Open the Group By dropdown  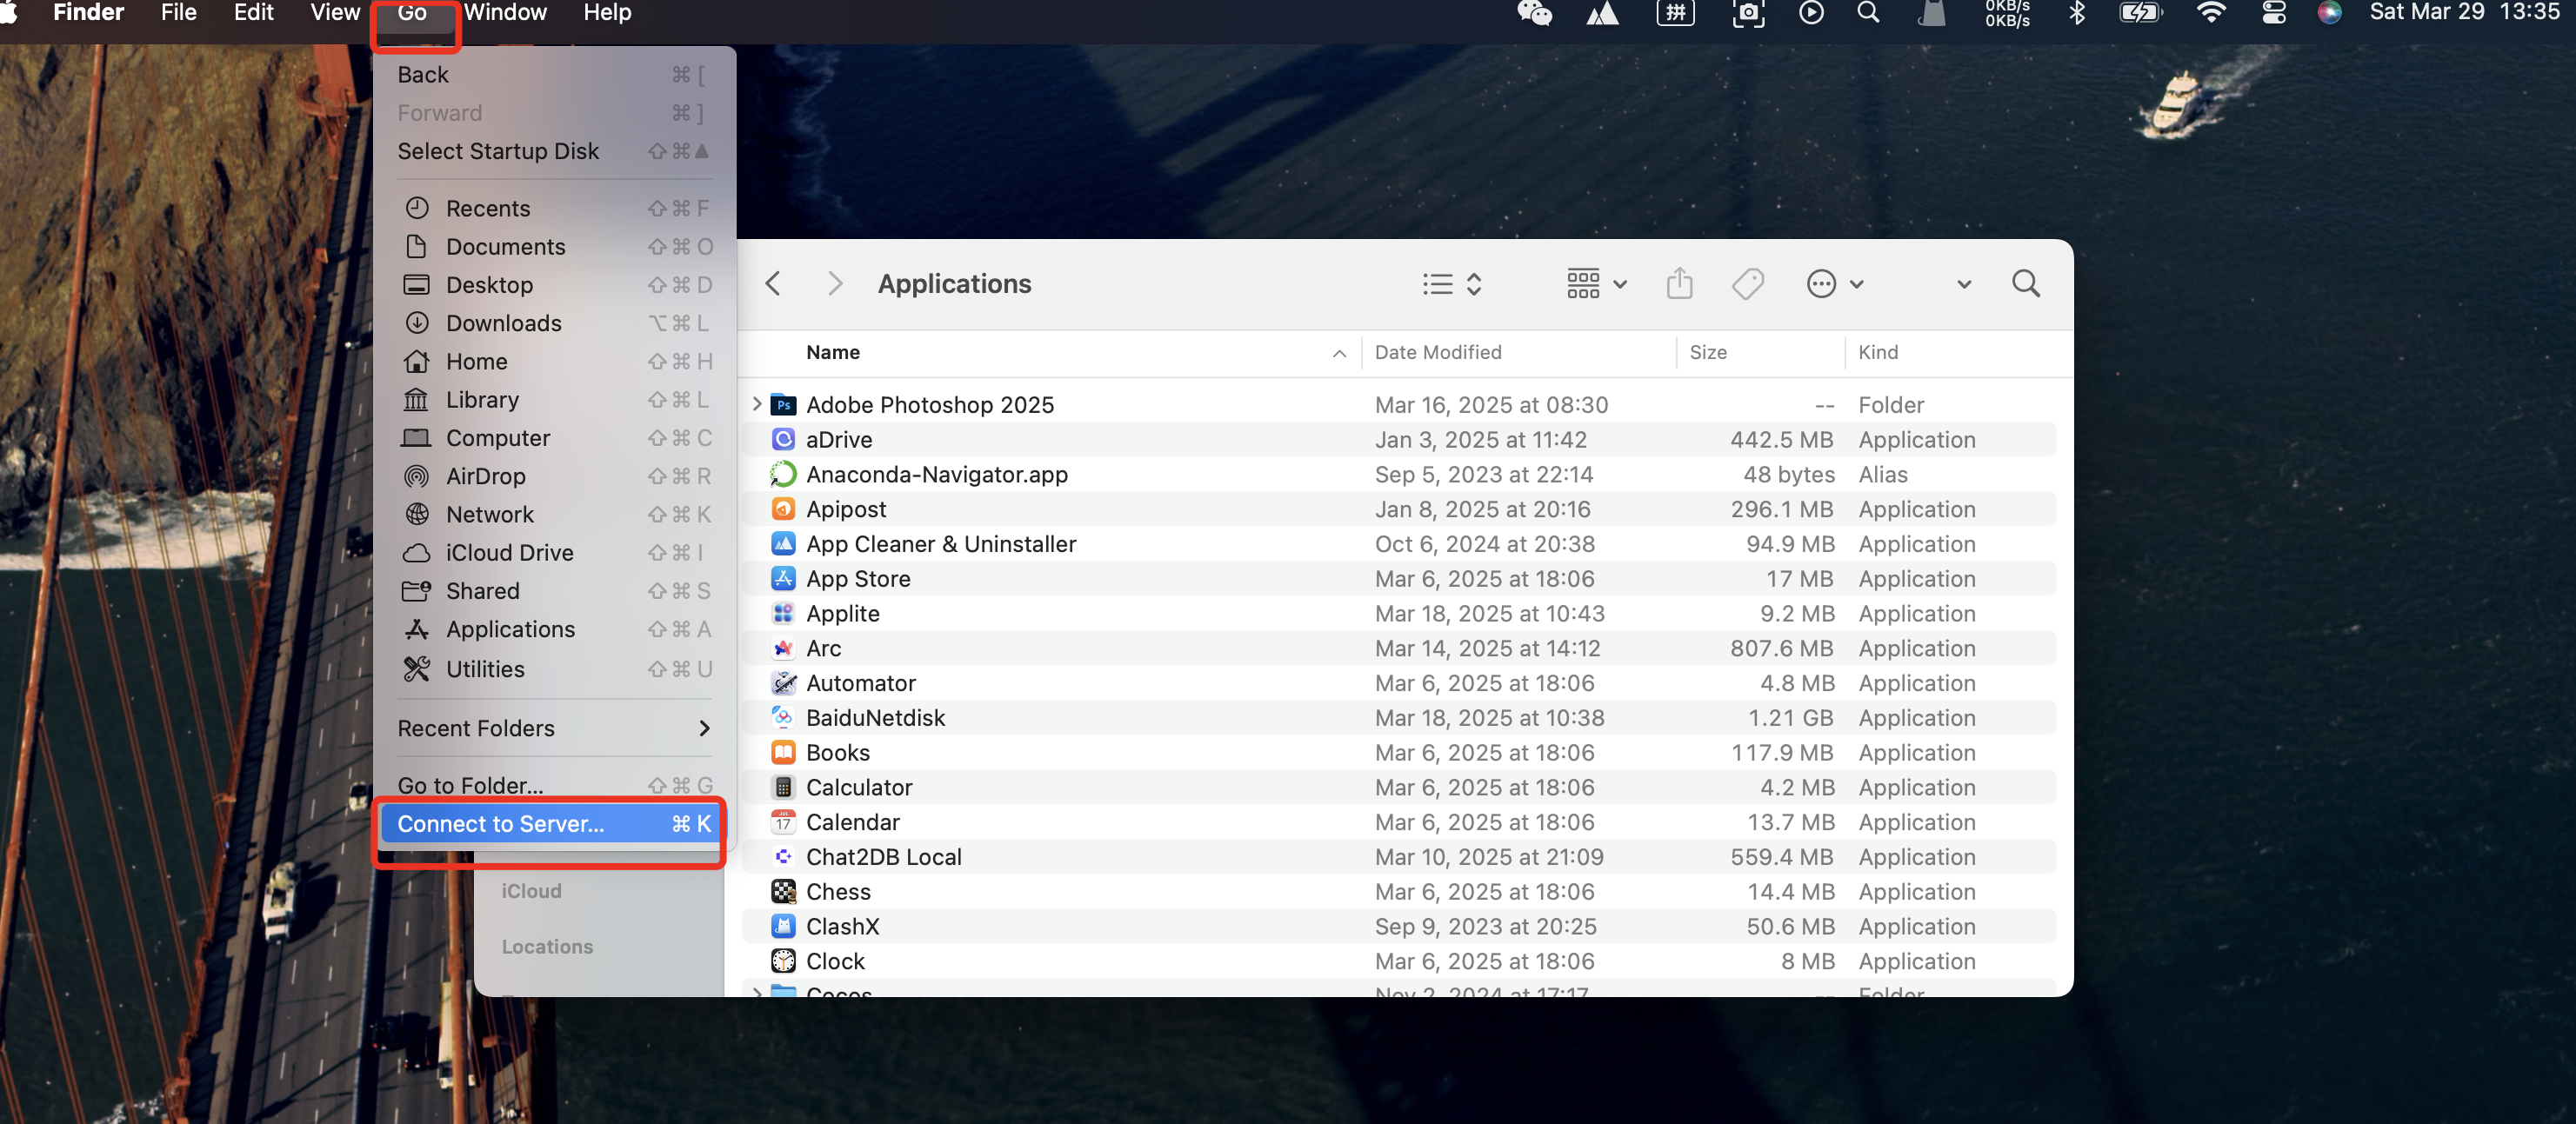click(1596, 284)
